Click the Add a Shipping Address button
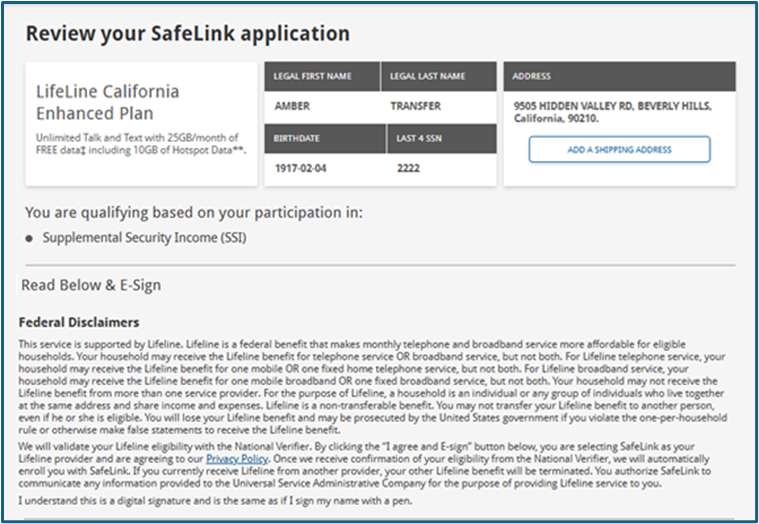 point(619,150)
